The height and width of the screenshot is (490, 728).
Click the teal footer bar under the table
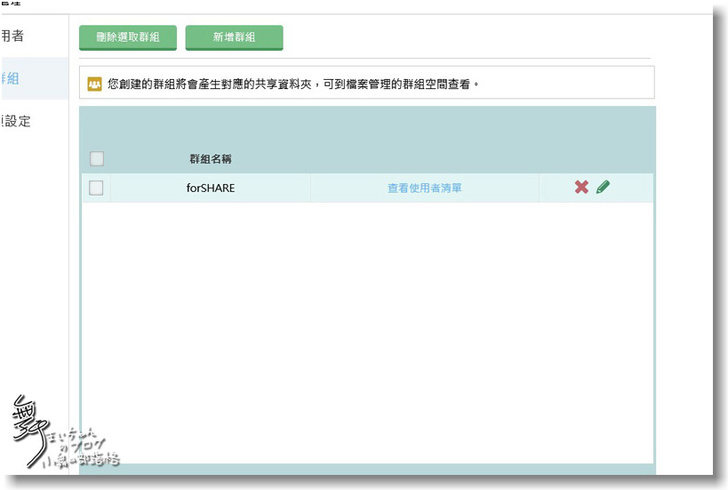(367, 470)
